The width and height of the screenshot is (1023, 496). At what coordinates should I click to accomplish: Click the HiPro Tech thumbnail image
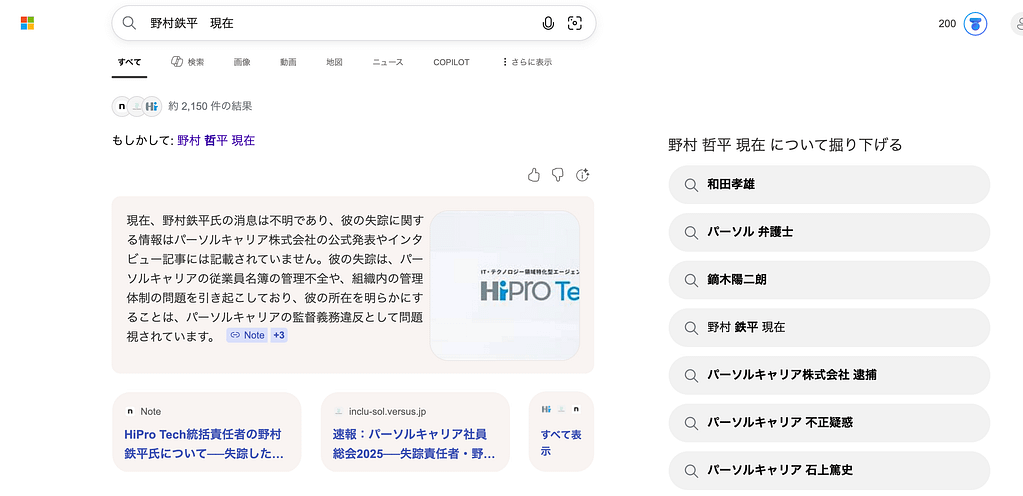click(x=505, y=286)
